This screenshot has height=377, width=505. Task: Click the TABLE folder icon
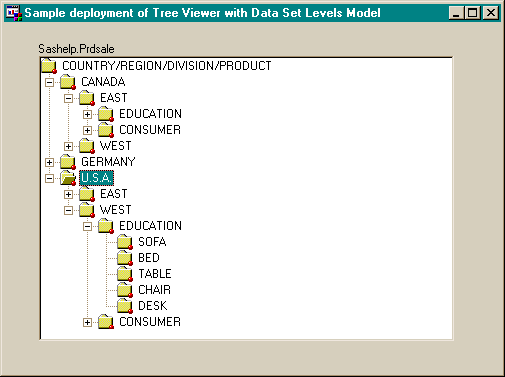125,274
